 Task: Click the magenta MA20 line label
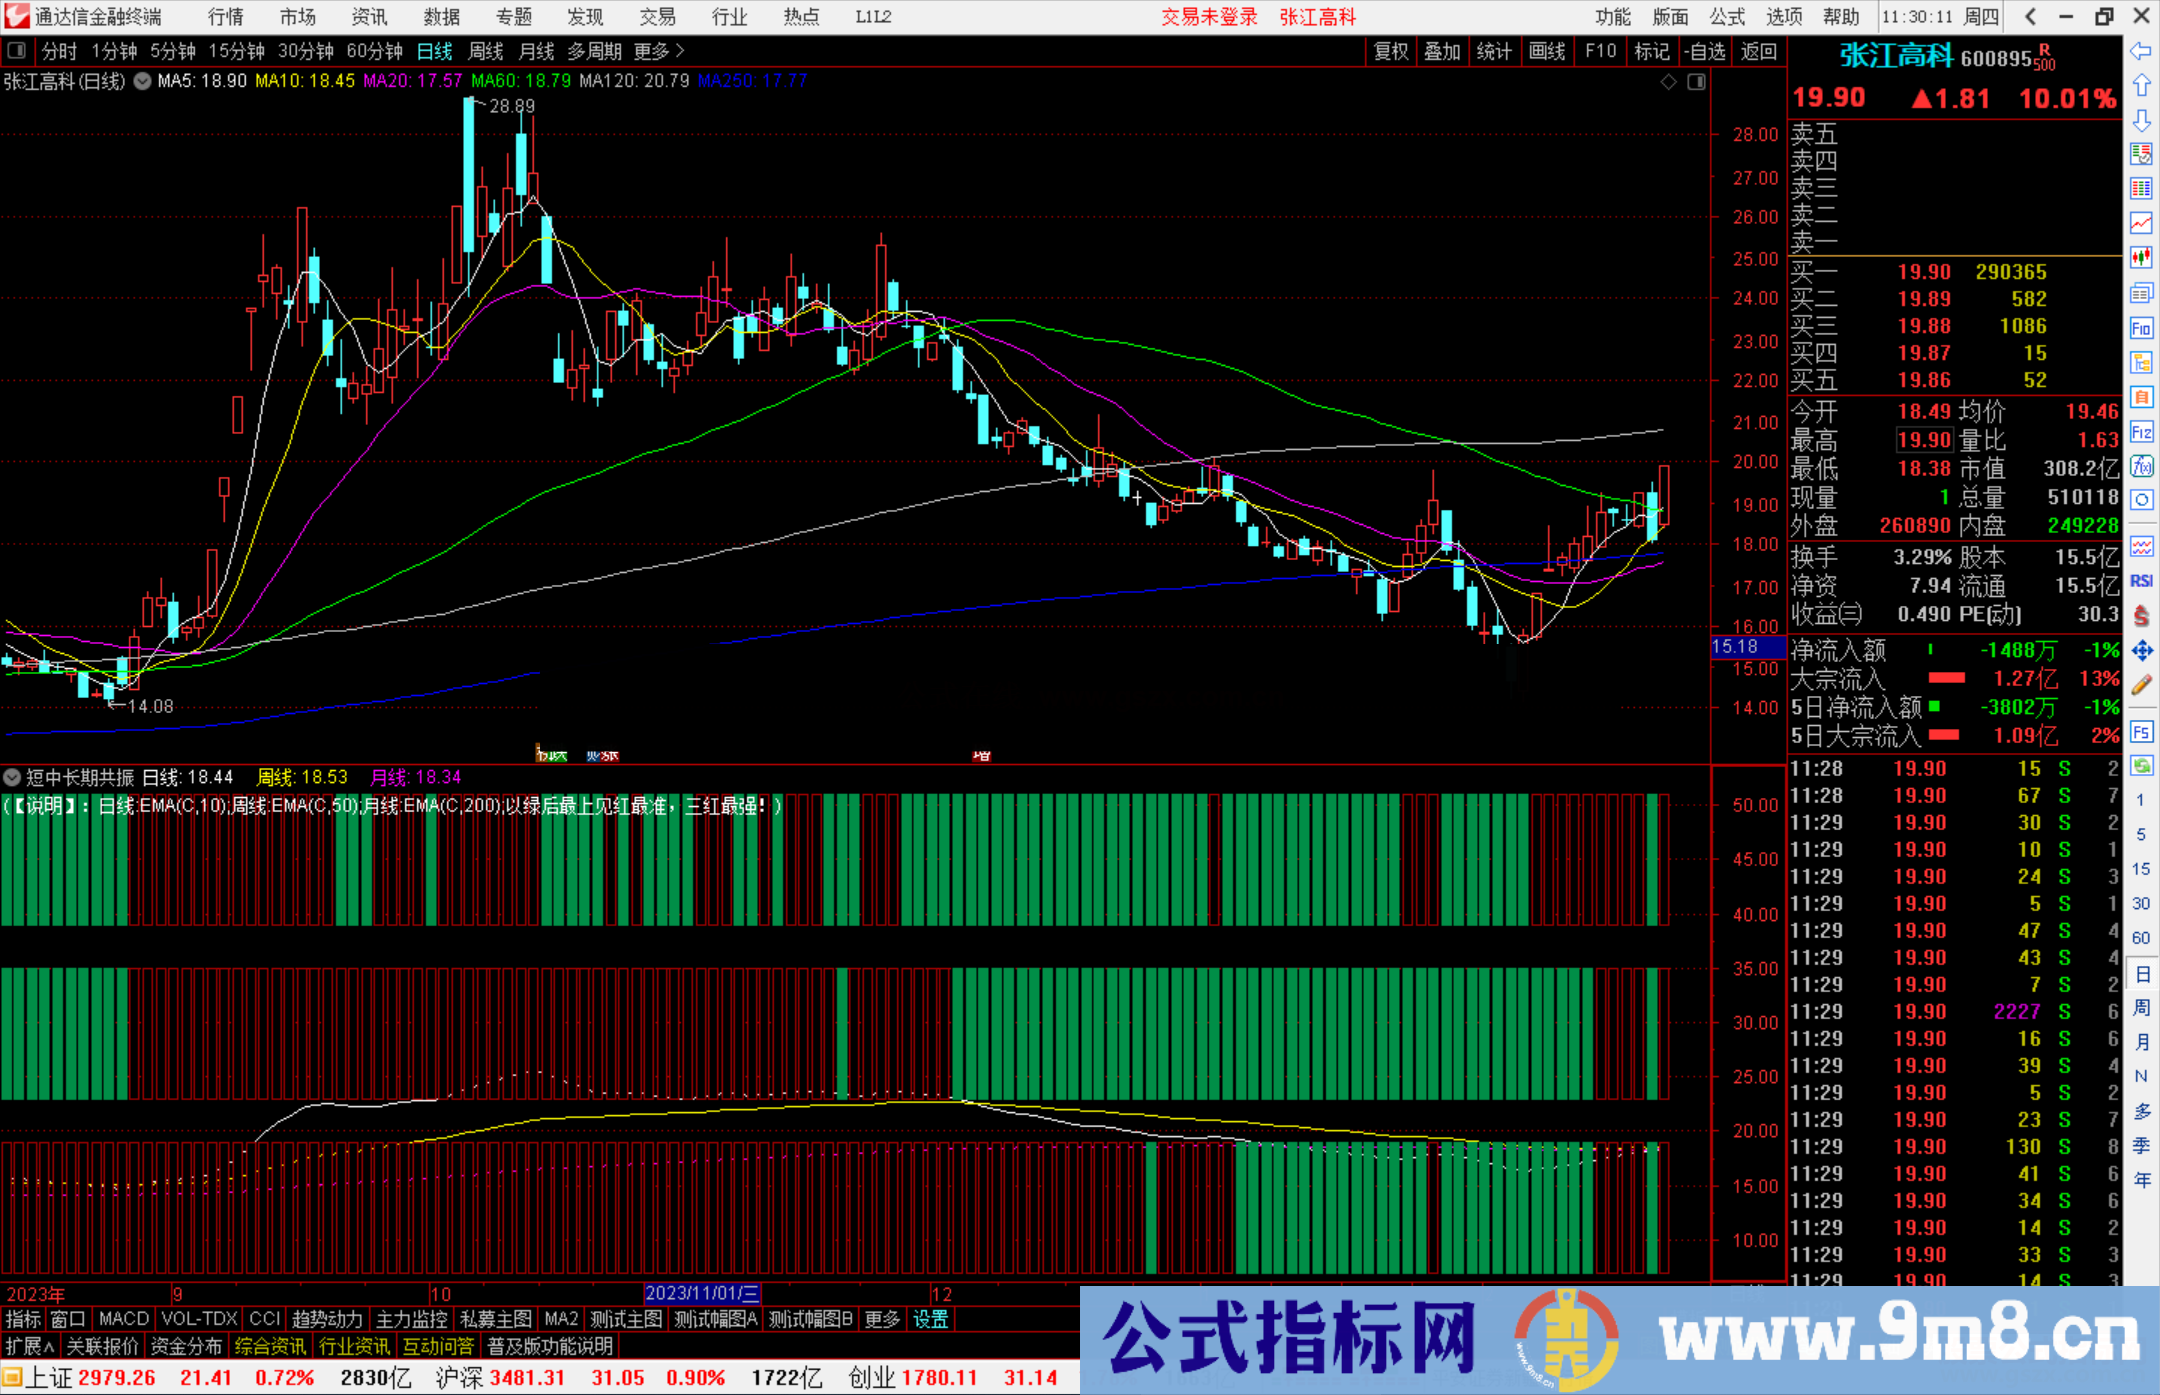412,81
